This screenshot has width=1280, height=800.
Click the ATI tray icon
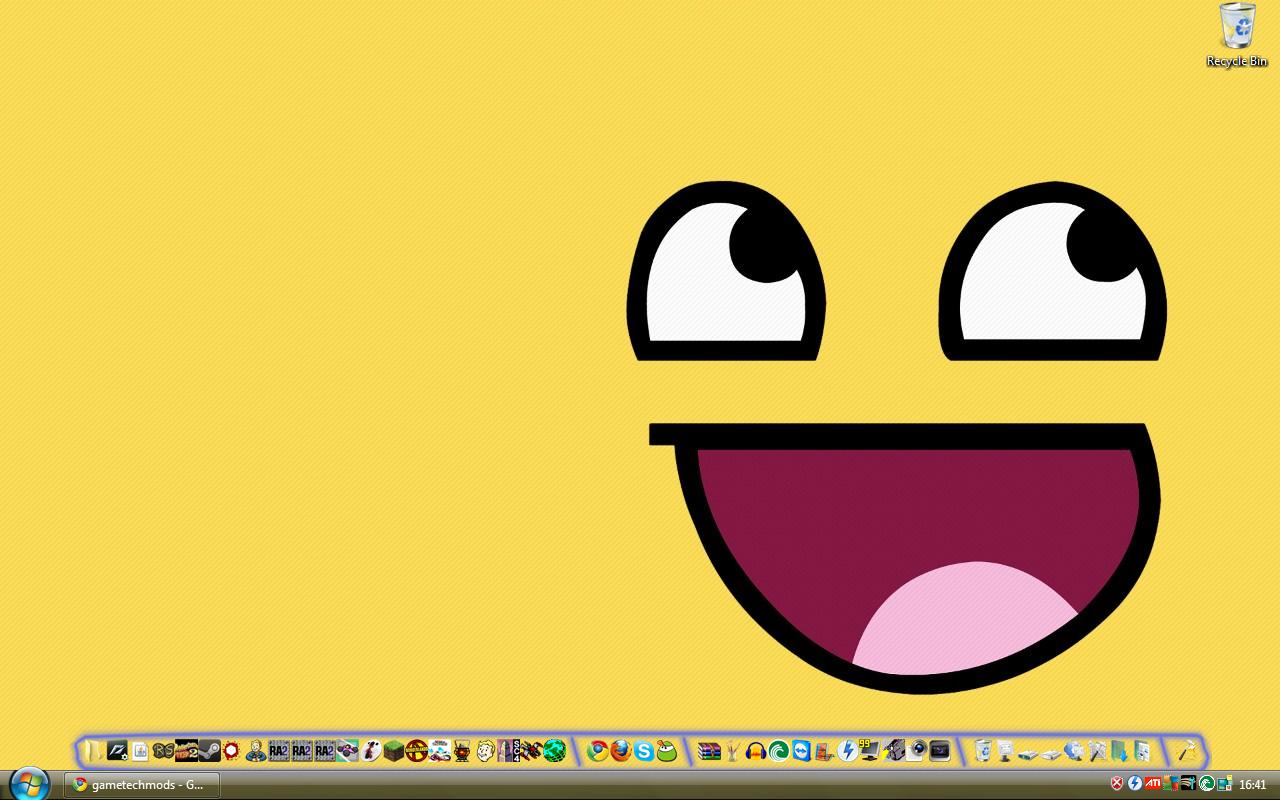click(x=1152, y=783)
